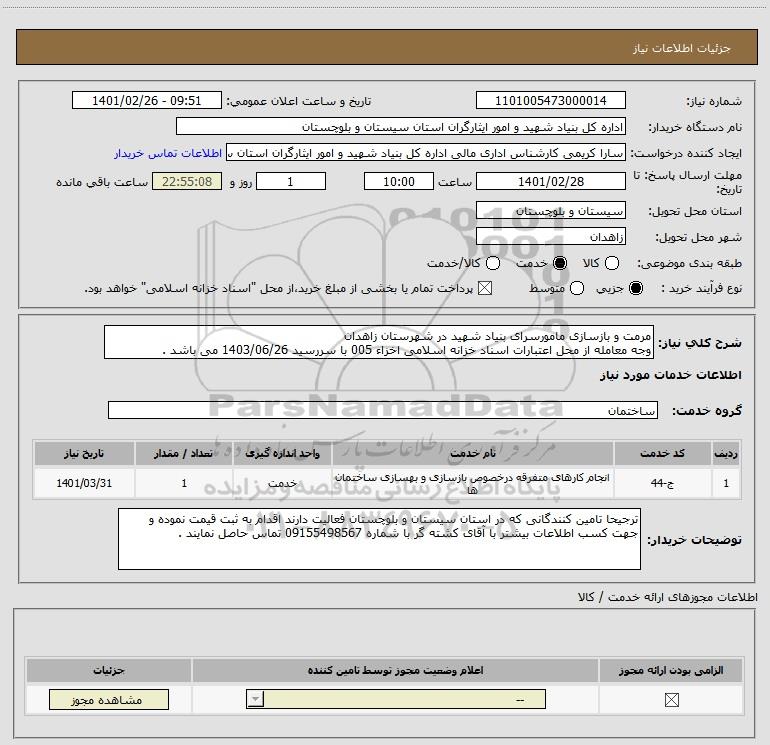Image resolution: width=770 pixels, height=745 pixels.
Task: Select the خدمت radio button
Action: click(x=560, y=263)
